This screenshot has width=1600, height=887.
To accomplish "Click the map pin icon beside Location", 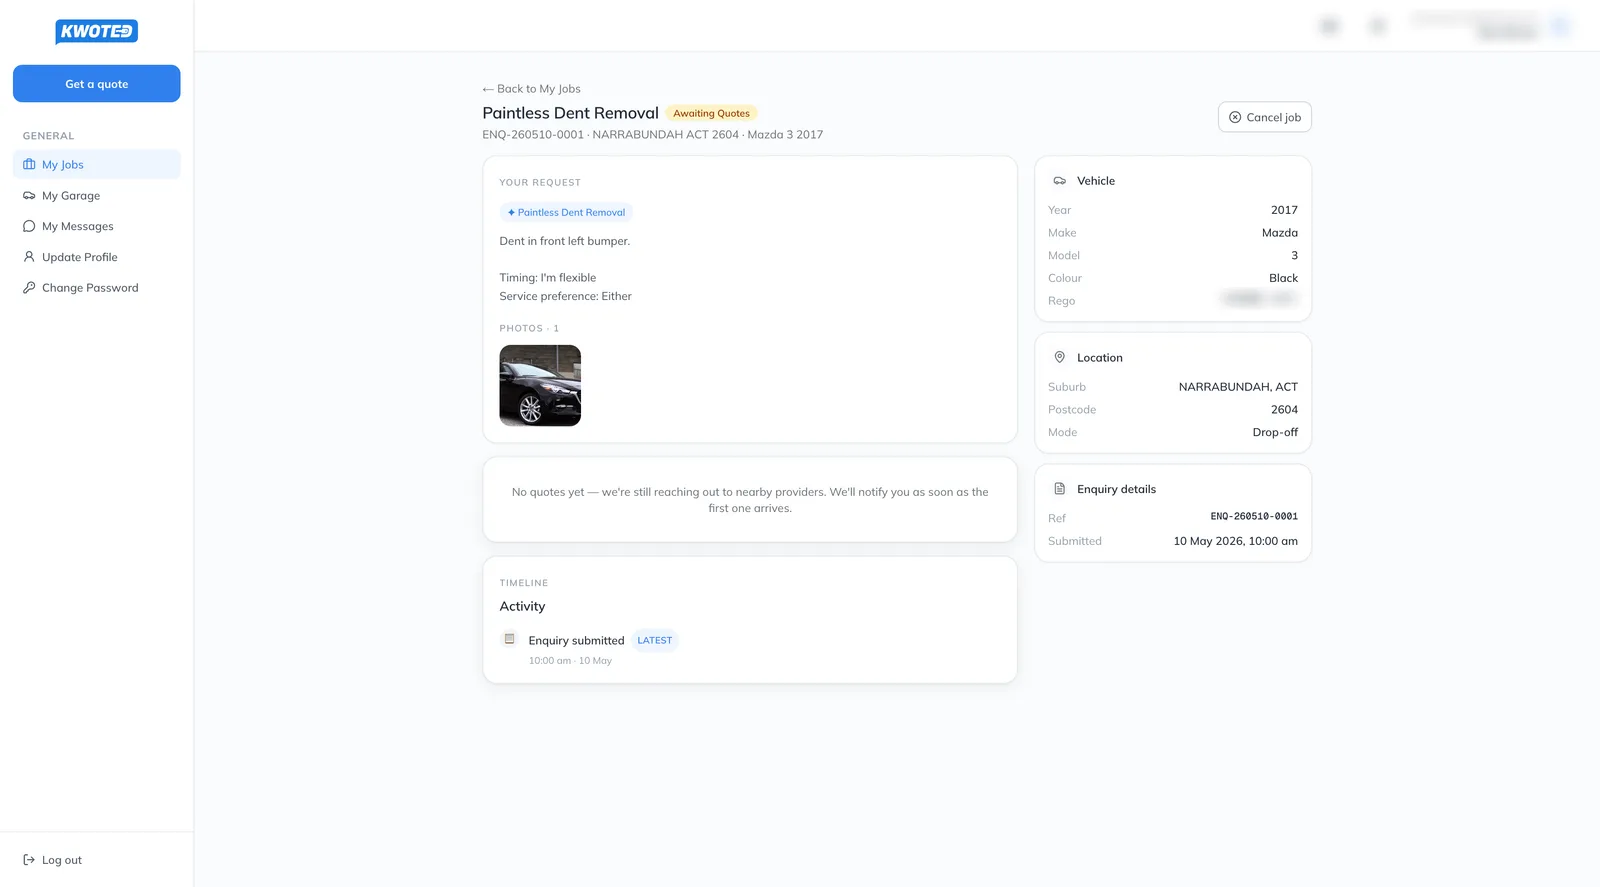I will pos(1060,357).
